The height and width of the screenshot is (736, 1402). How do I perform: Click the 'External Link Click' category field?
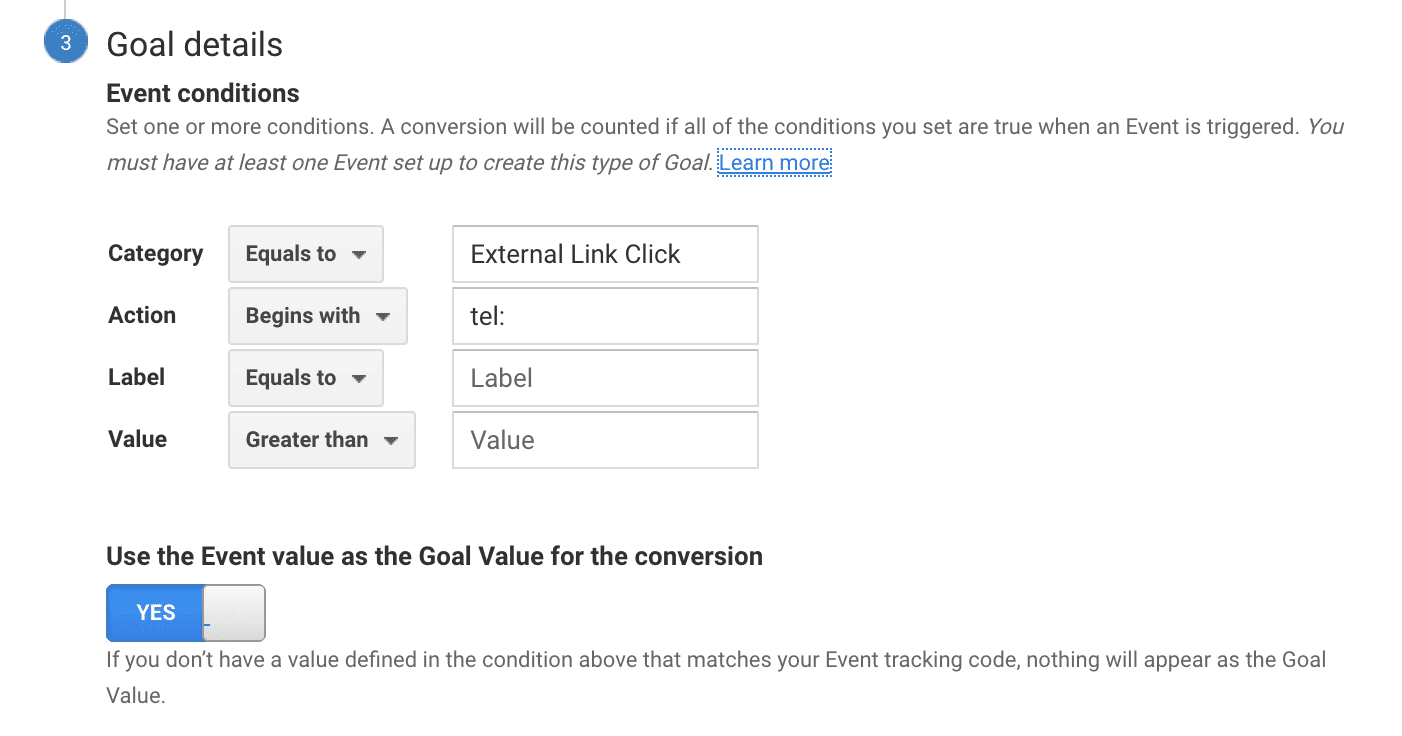pos(605,254)
